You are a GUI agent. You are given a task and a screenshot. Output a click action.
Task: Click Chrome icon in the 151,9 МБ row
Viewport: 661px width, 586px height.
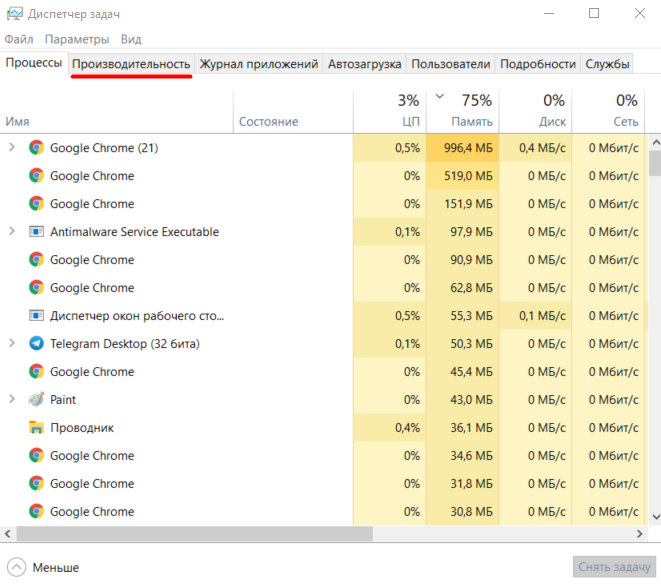(x=36, y=204)
